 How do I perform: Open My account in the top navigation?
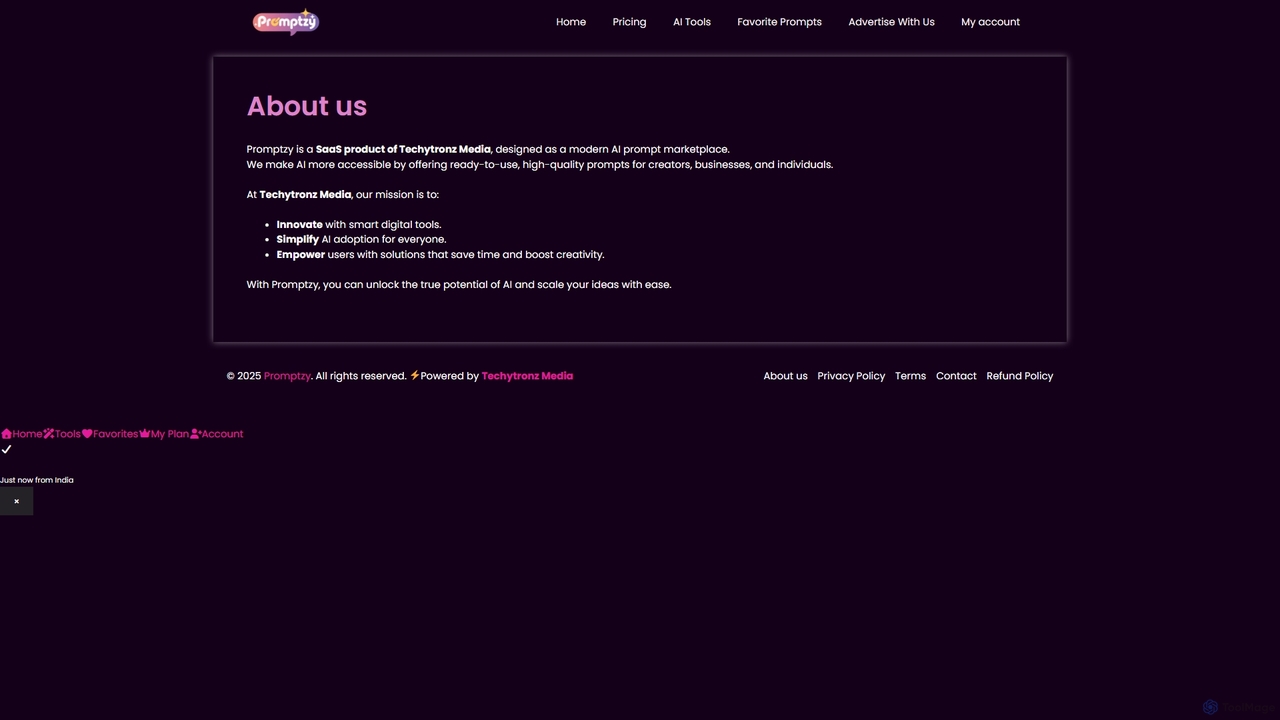[x=990, y=22]
